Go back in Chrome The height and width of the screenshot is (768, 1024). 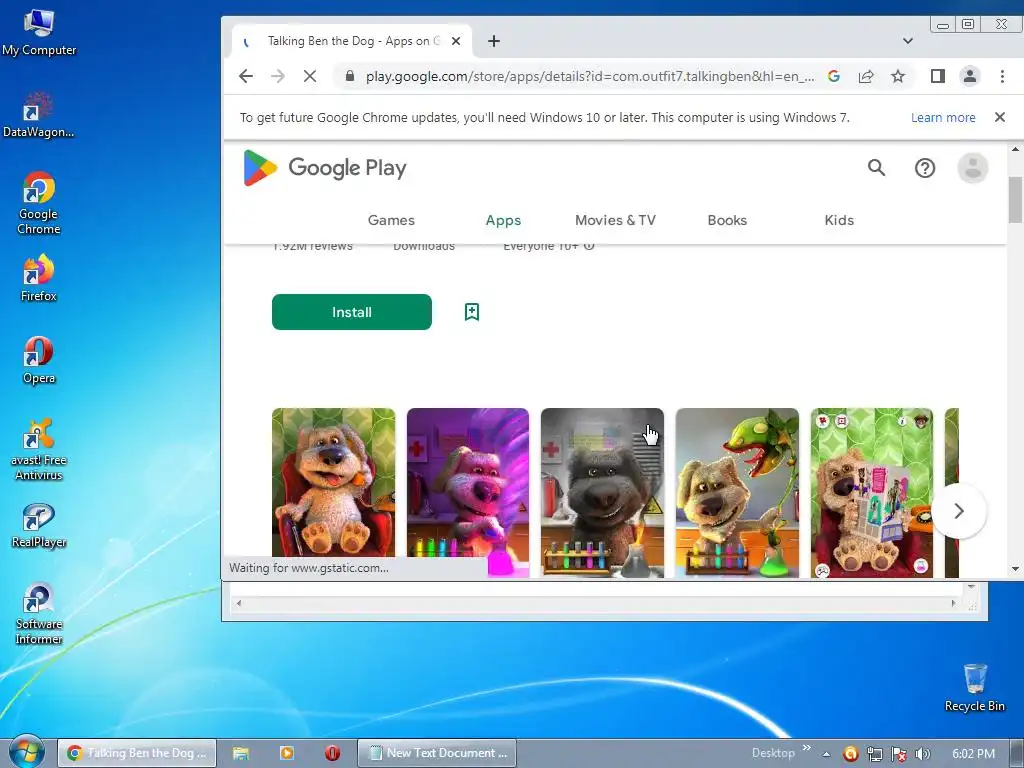246,76
